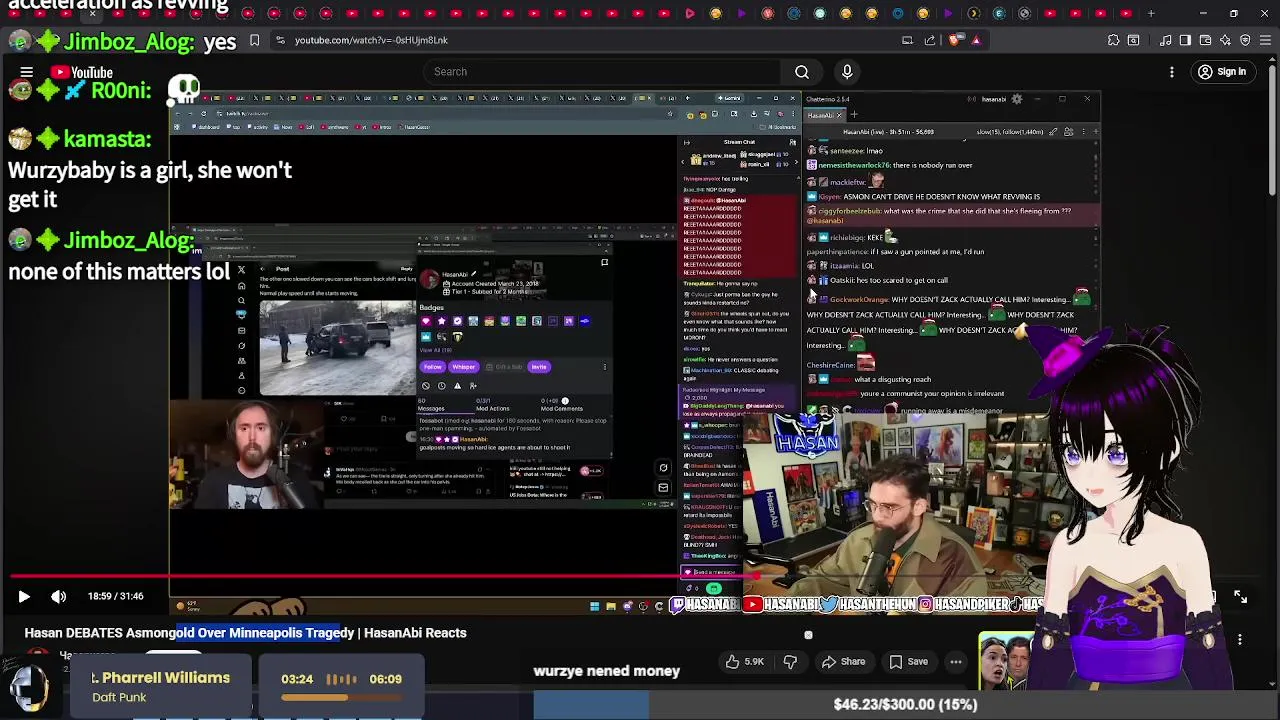1280x720 pixels.
Task: Open YouTube settings three-dot menu
Action: 1172,72
